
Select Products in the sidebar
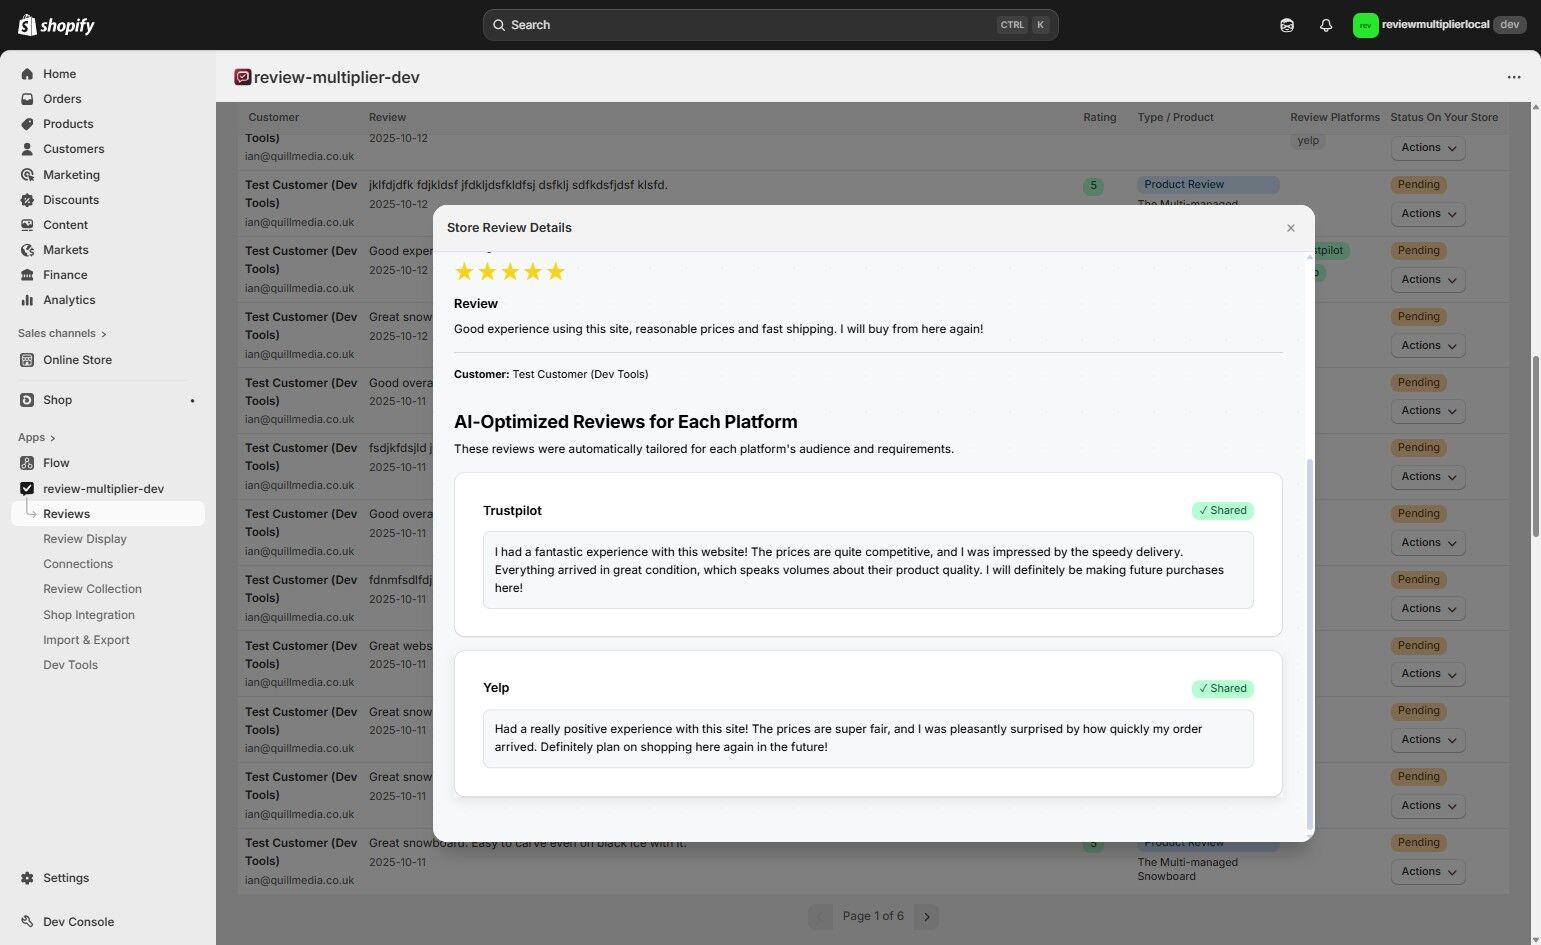(x=67, y=123)
